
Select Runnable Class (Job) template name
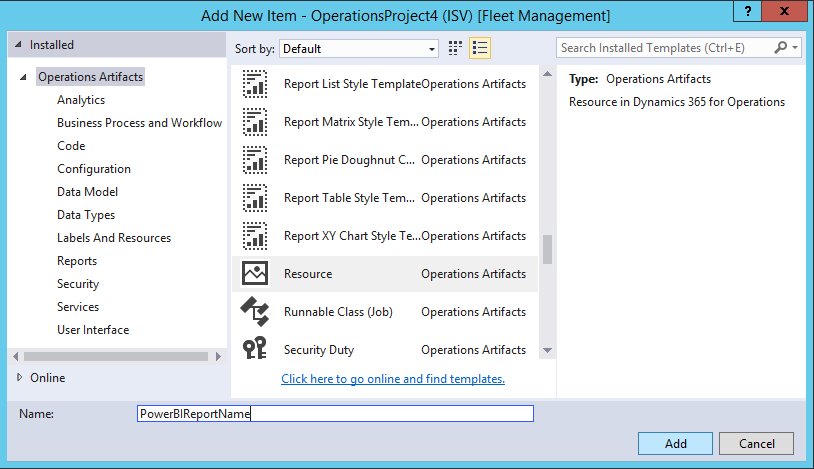(x=338, y=312)
